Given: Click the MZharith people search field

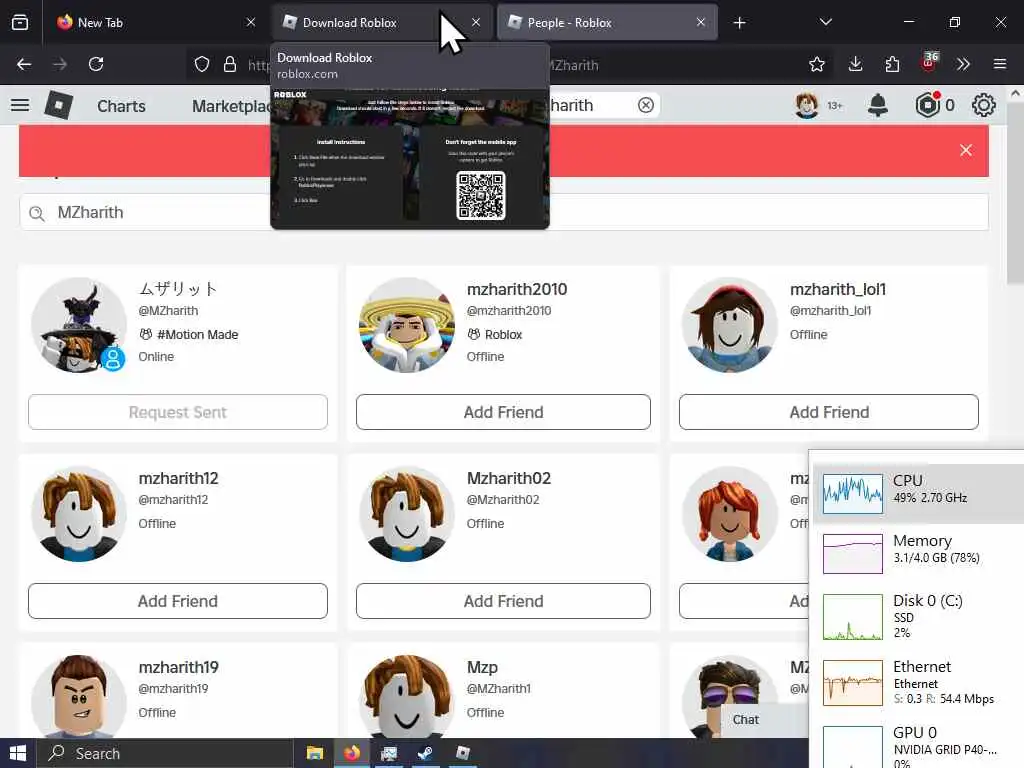Looking at the screenshot, I should pos(504,213).
